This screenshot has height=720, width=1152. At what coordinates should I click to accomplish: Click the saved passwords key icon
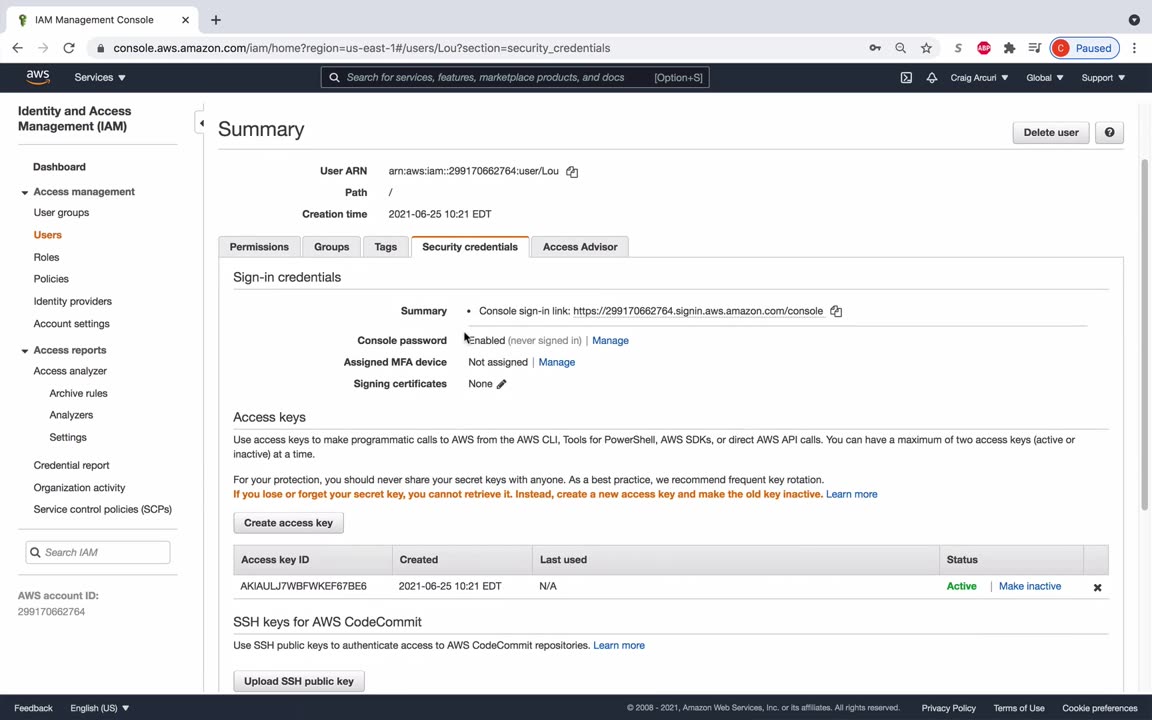875,48
